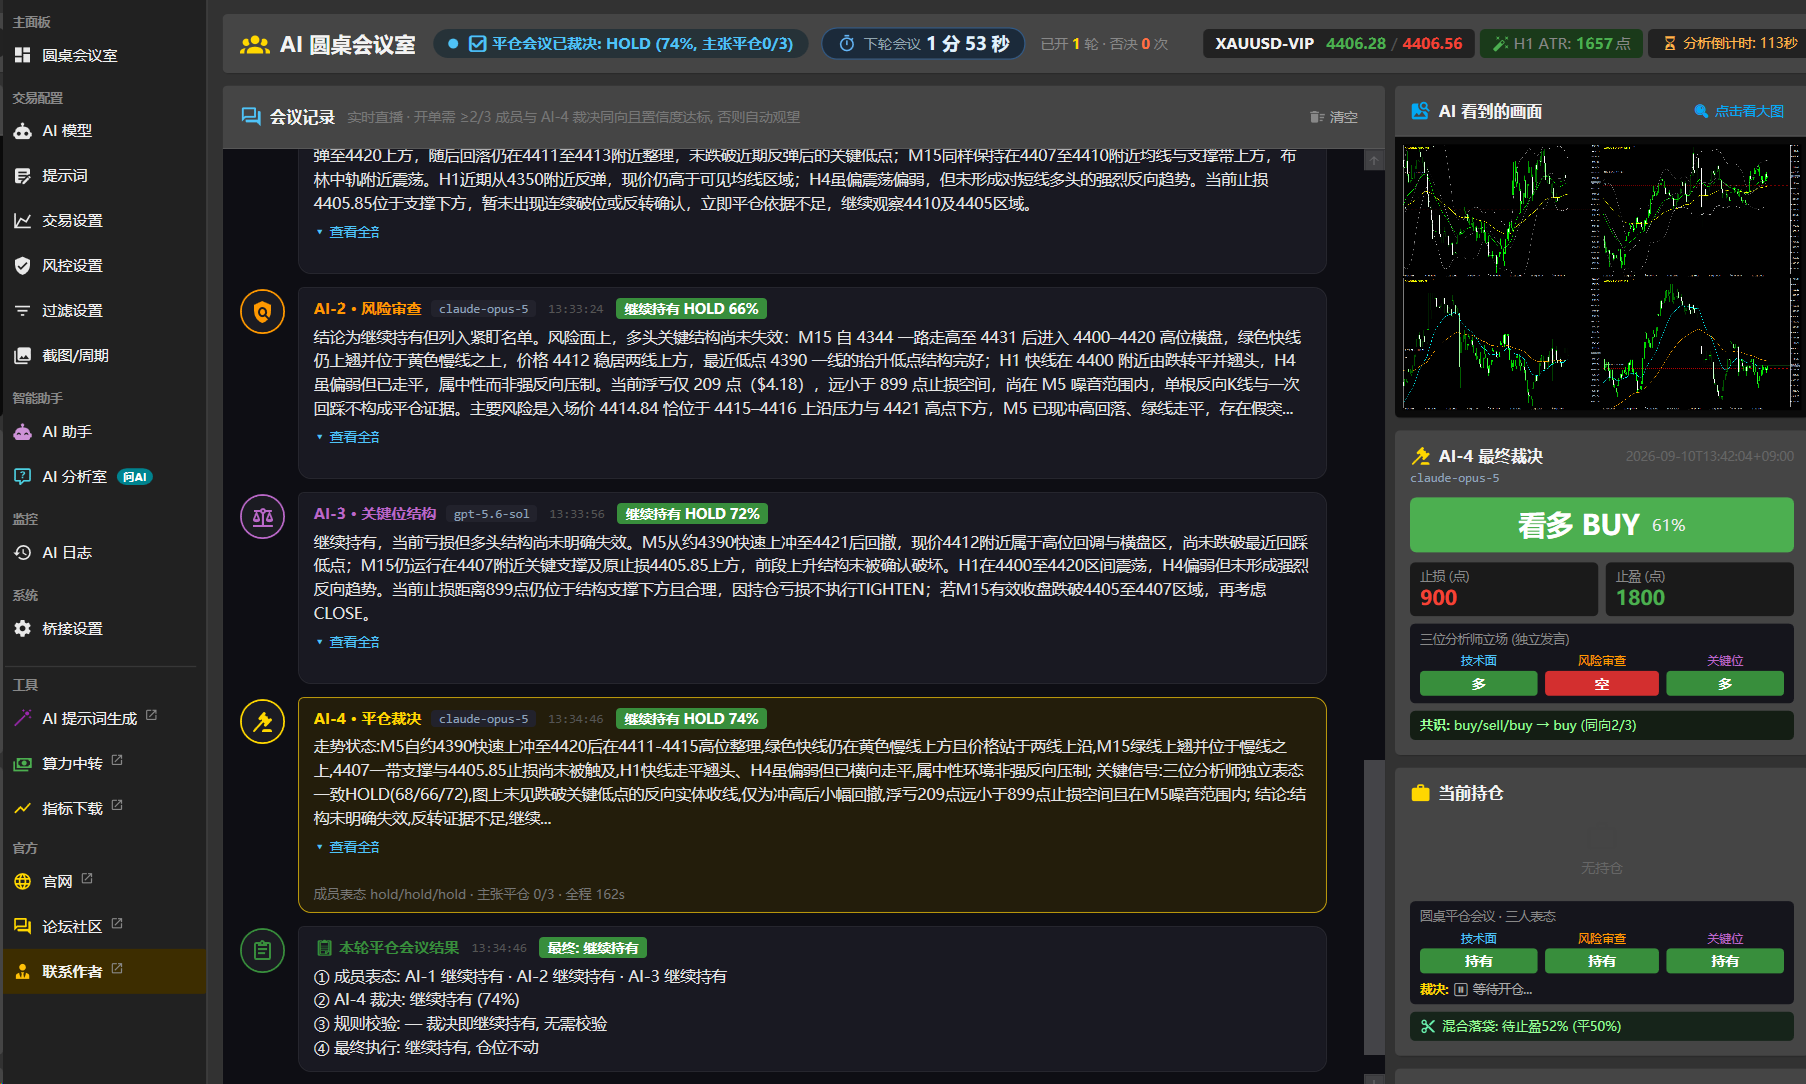This screenshot has width=1806, height=1084.
Task: Click 共识: buy/sell/buy consensus line
Action: pos(1601,725)
